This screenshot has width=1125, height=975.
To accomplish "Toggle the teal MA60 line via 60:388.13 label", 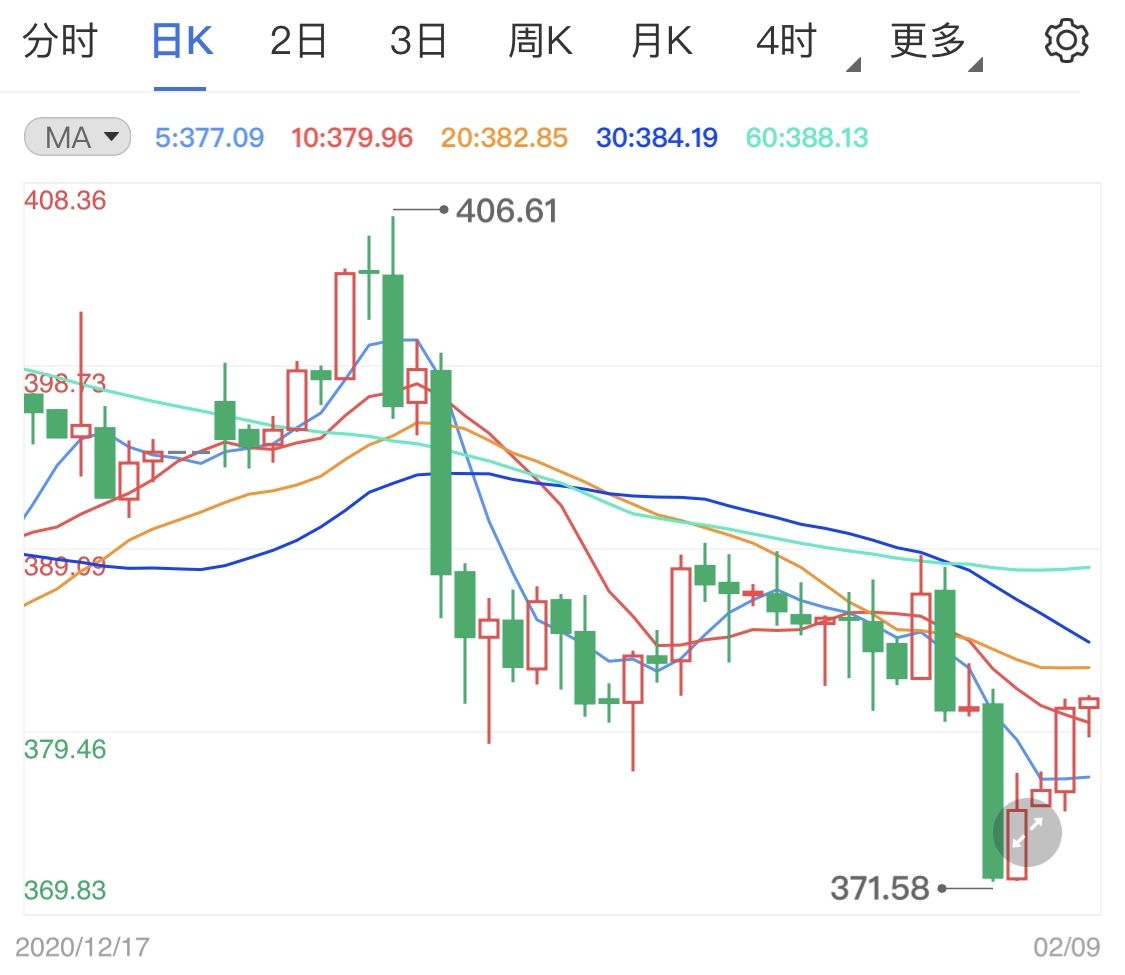I will (x=806, y=137).
